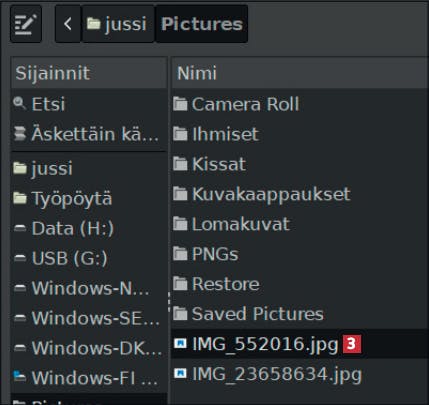Open the Saved Pictures folder
This screenshot has height=405, width=429.
pyautogui.click(x=300, y=314)
